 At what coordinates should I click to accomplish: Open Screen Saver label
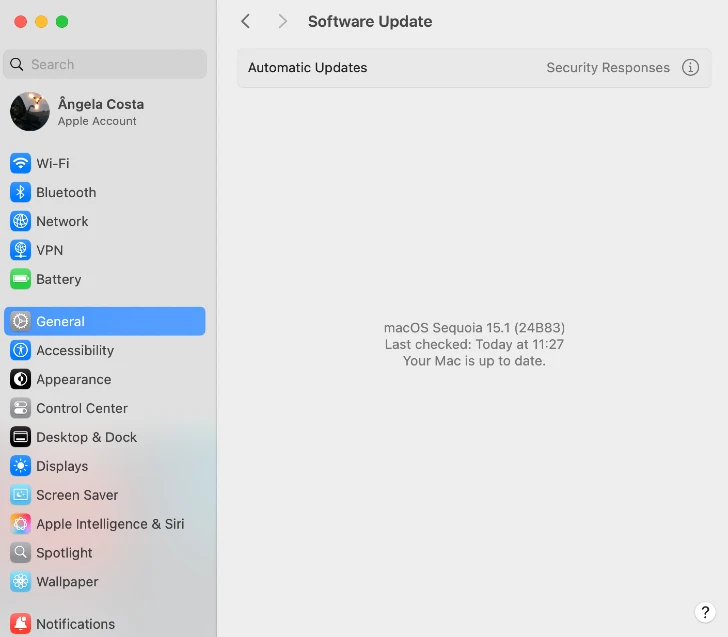tap(77, 495)
